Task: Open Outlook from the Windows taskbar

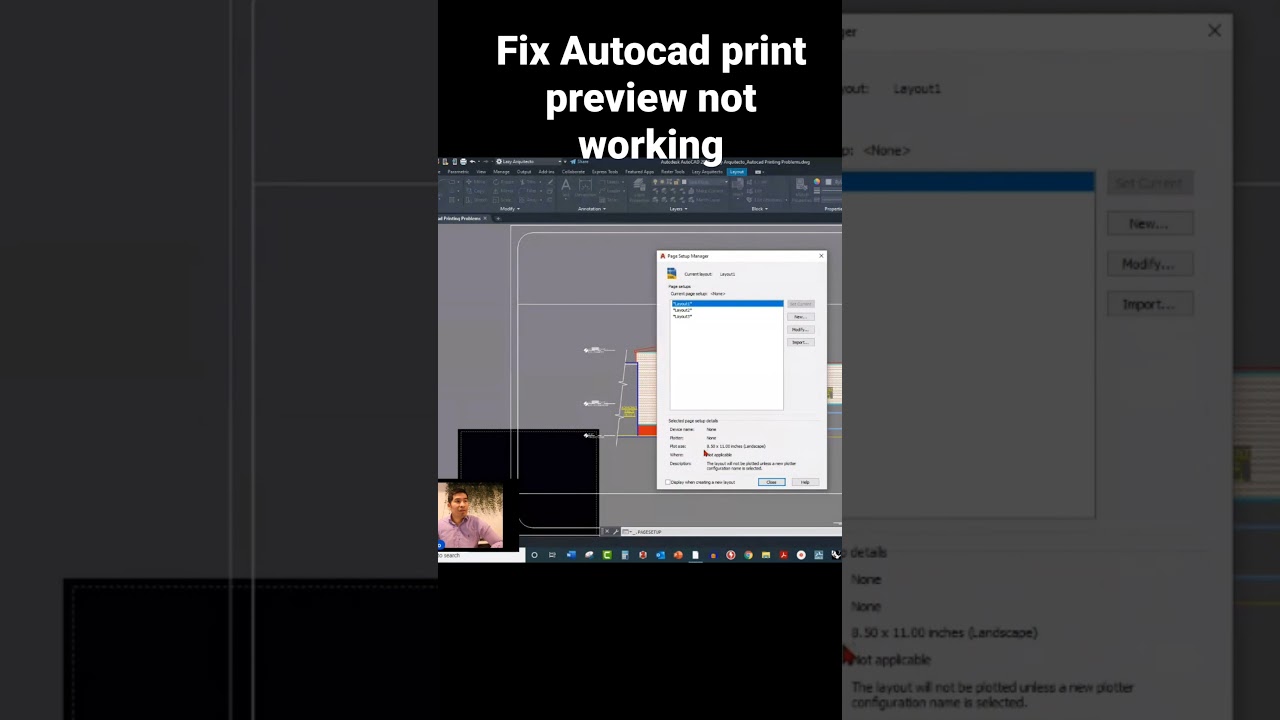Action: [x=660, y=555]
